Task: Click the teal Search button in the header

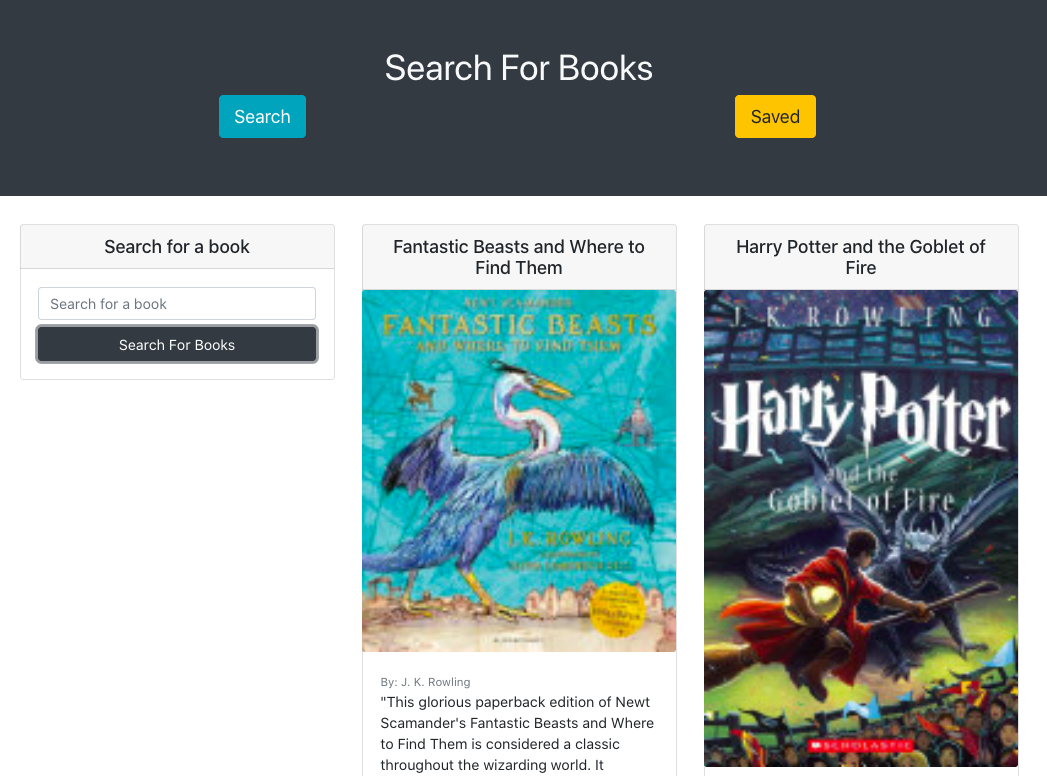Action: (x=262, y=116)
